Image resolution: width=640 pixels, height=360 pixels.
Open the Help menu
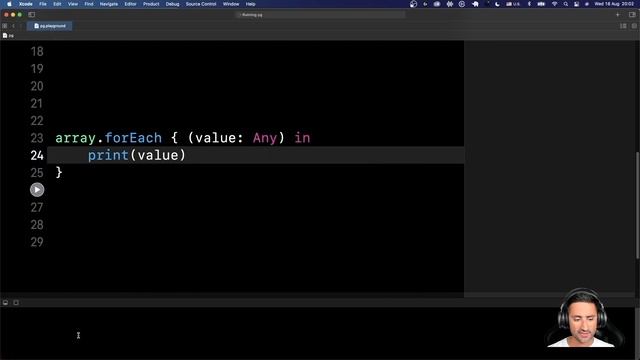(251, 4)
